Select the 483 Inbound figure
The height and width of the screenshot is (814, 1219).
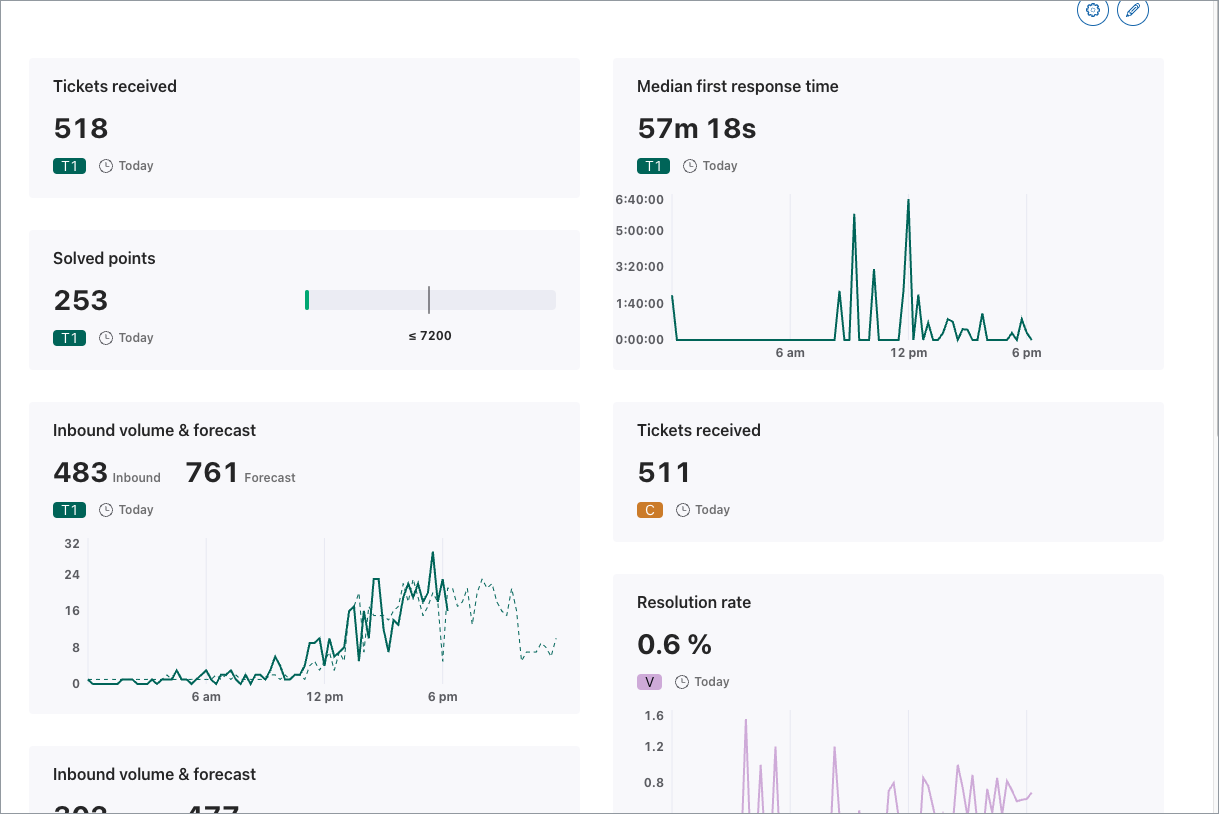pos(80,473)
